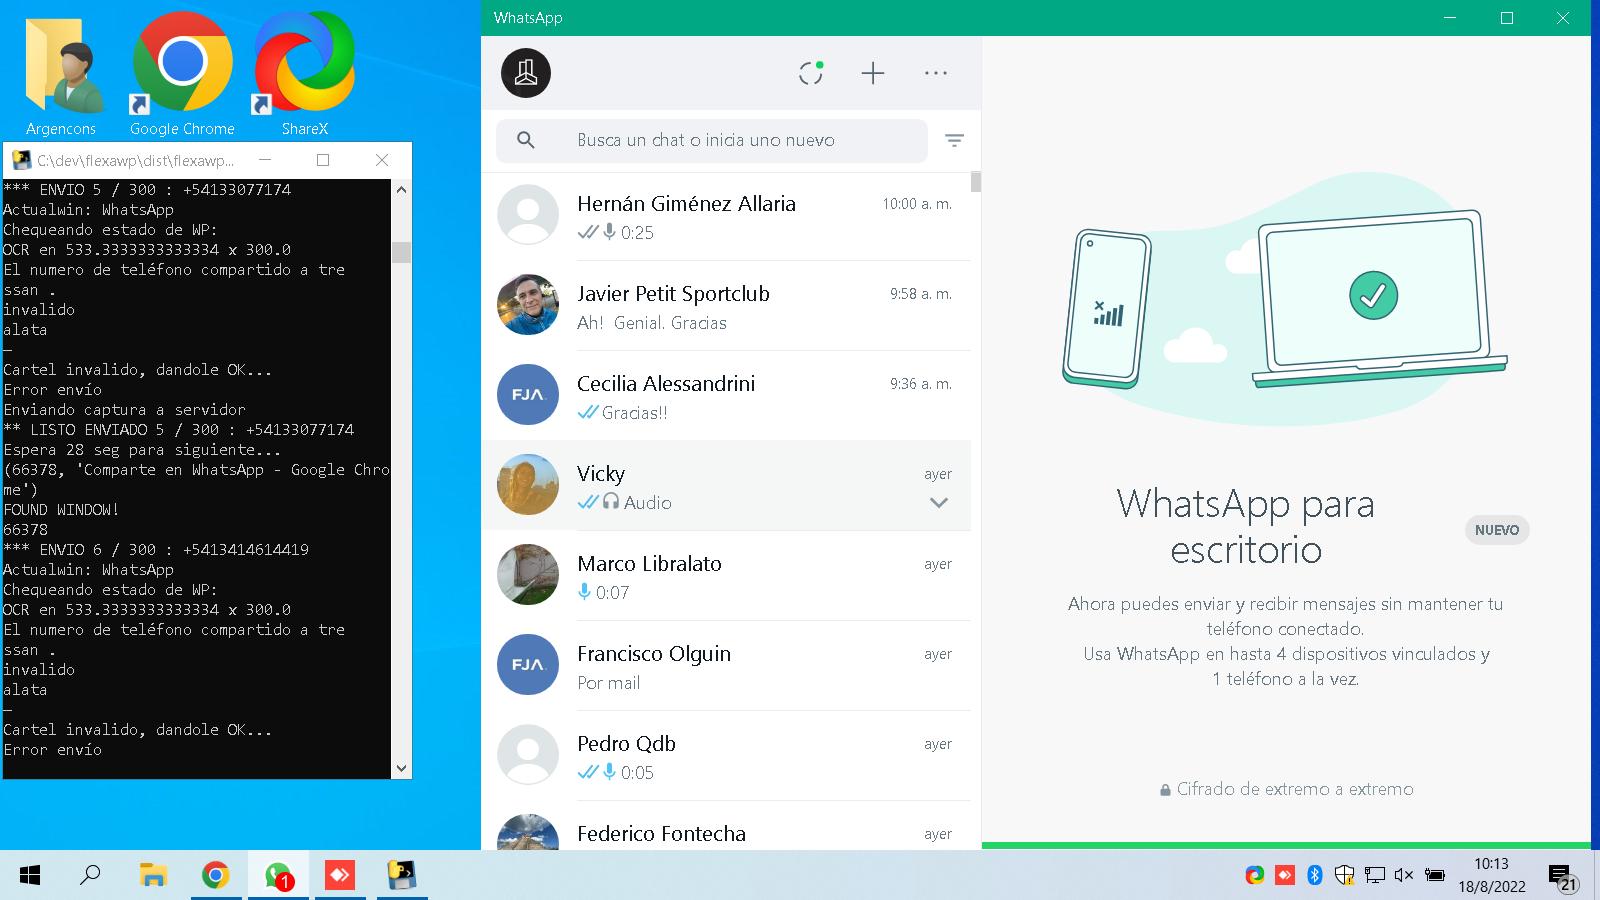Image resolution: width=1600 pixels, height=900 pixels.
Task: Click the 'Audio' preview under Vicky
Action: [648, 503]
